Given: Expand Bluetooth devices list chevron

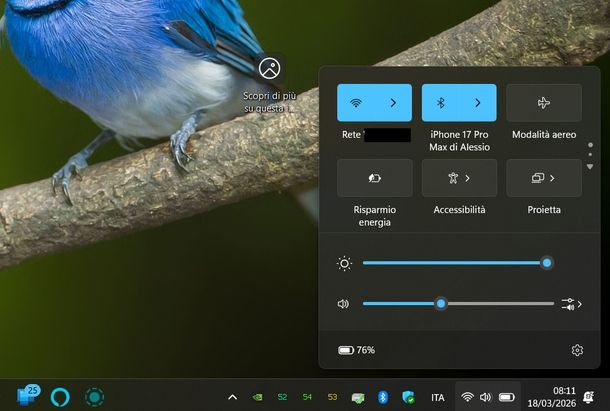Looking at the screenshot, I should tap(478, 103).
